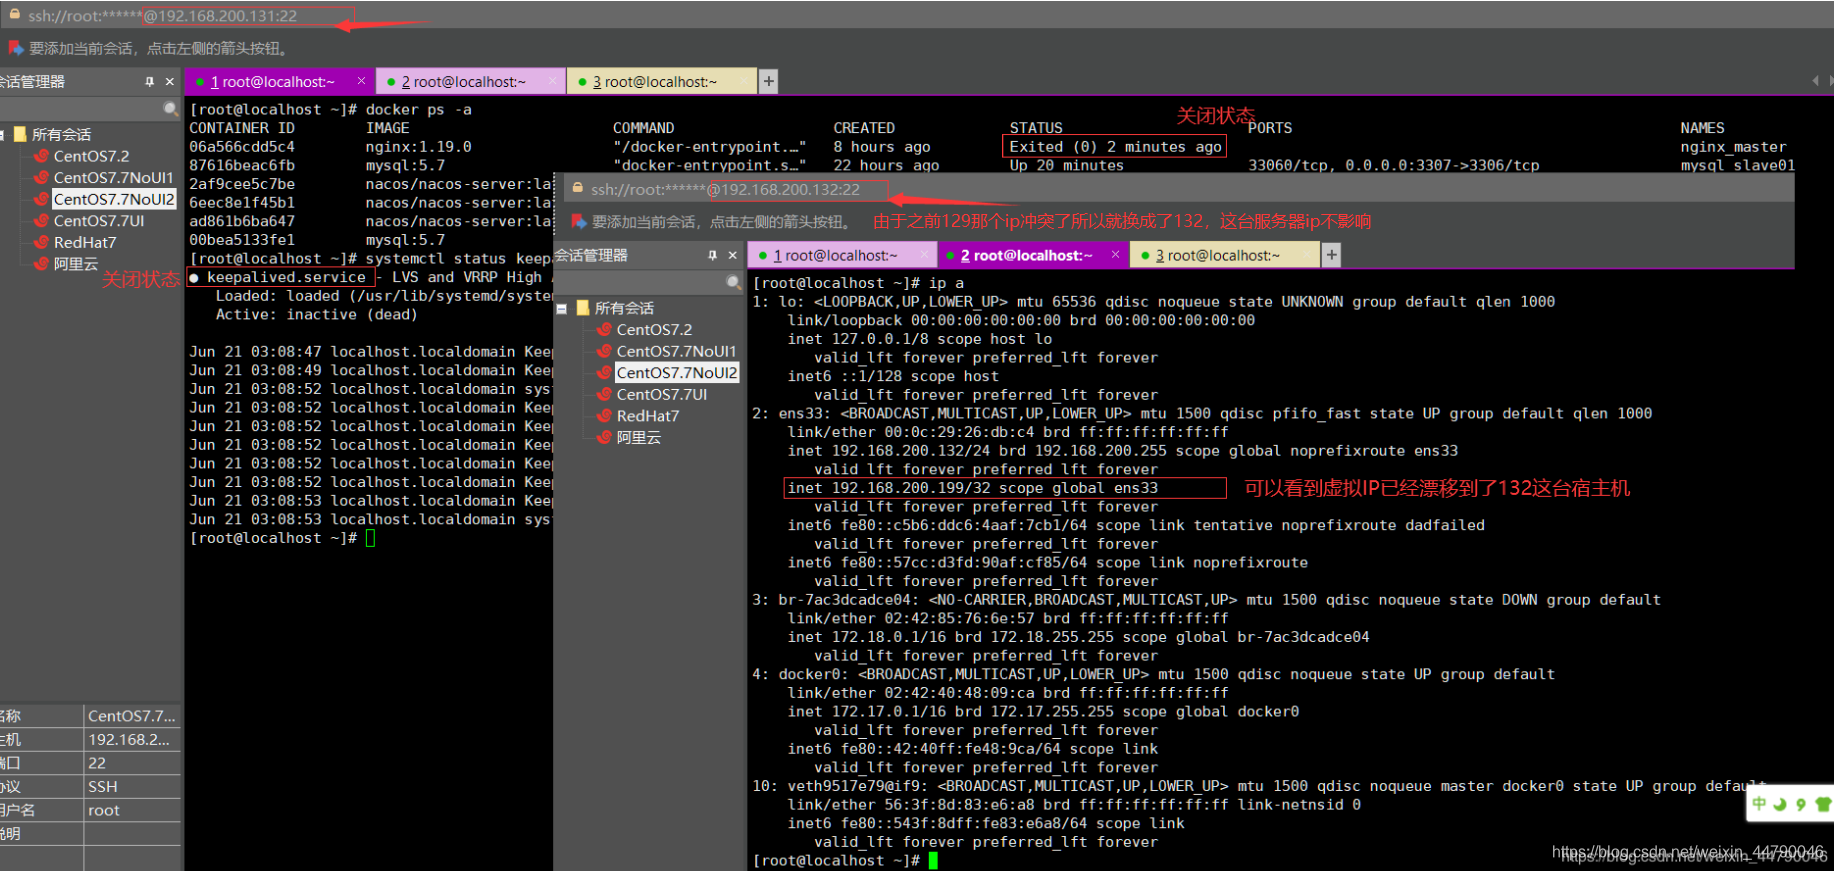This screenshot has width=1834, height=871.
Task: Switch to tab 1 root@localhost in the 132 window
Action: [x=835, y=256]
